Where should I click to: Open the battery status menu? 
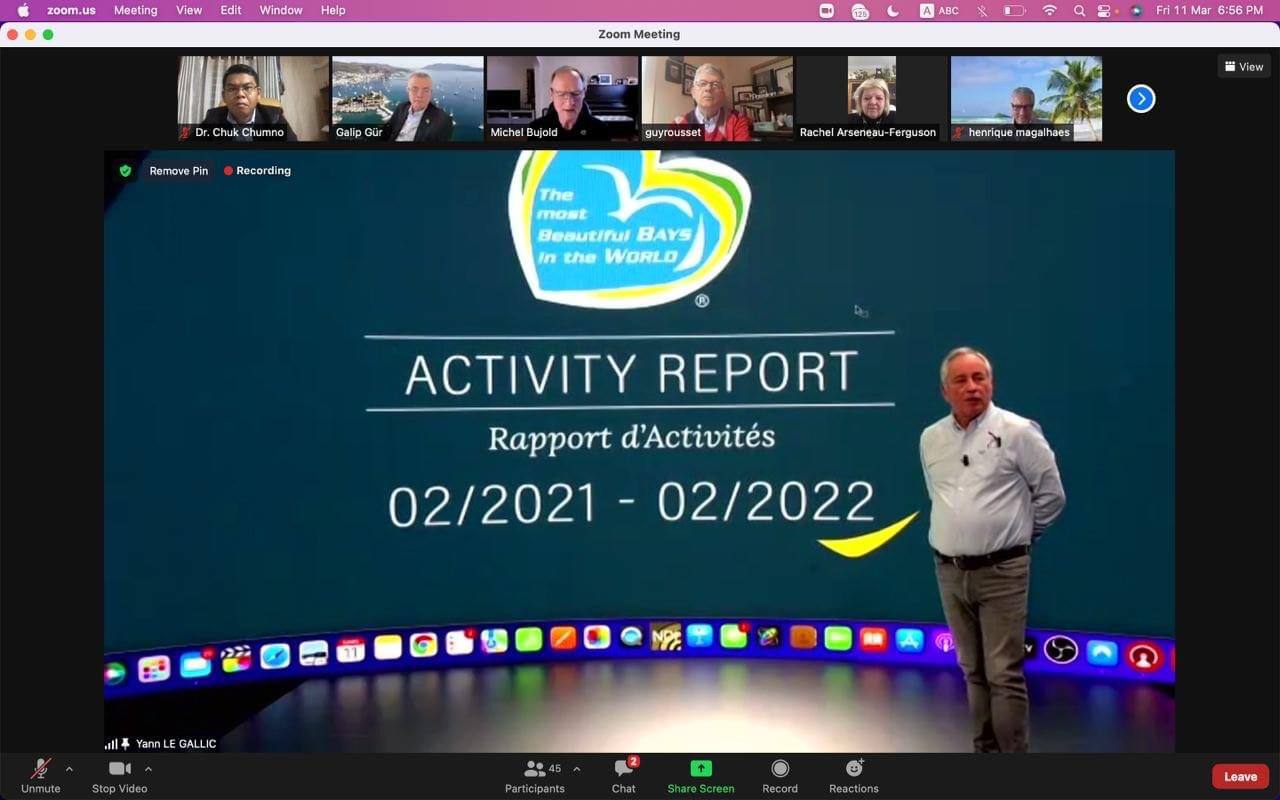(1015, 10)
